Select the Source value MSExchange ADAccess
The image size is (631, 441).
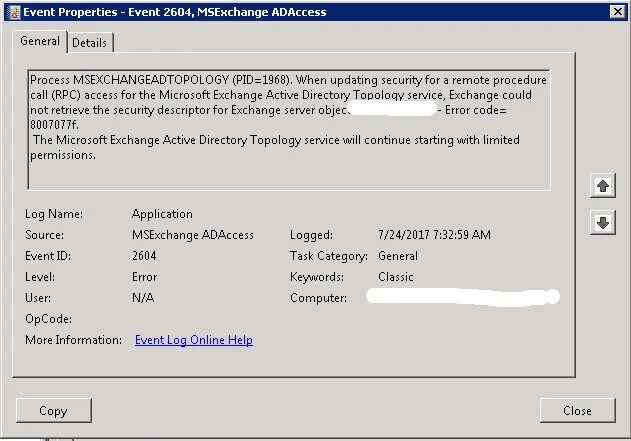[x=193, y=235]
